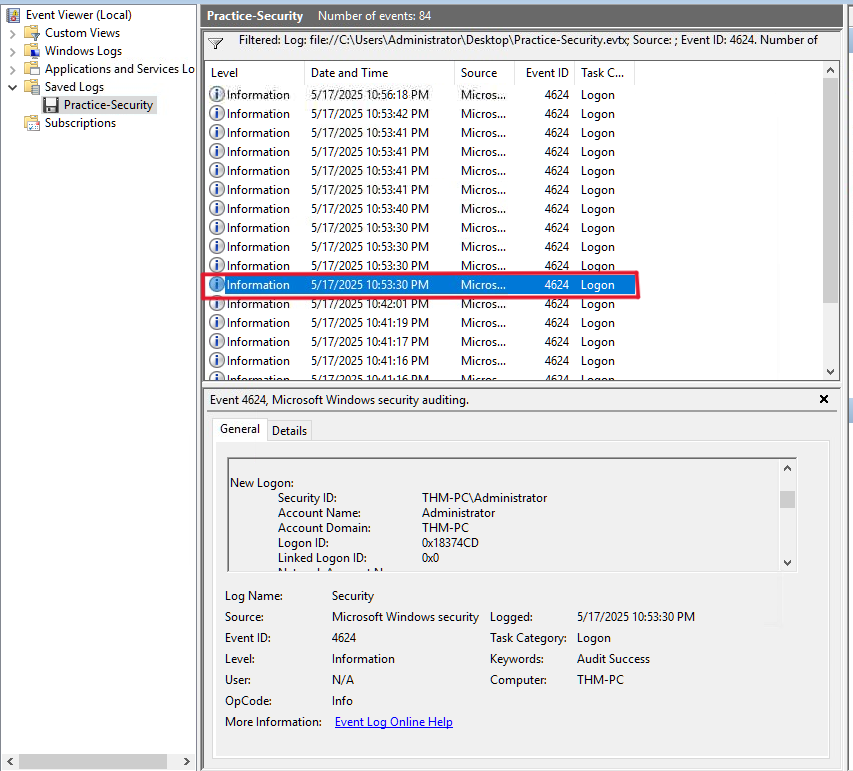Select the Practice-Security saved log icon
The height and width of the screenshot is (771, 853).
click(x=51, y=105)
